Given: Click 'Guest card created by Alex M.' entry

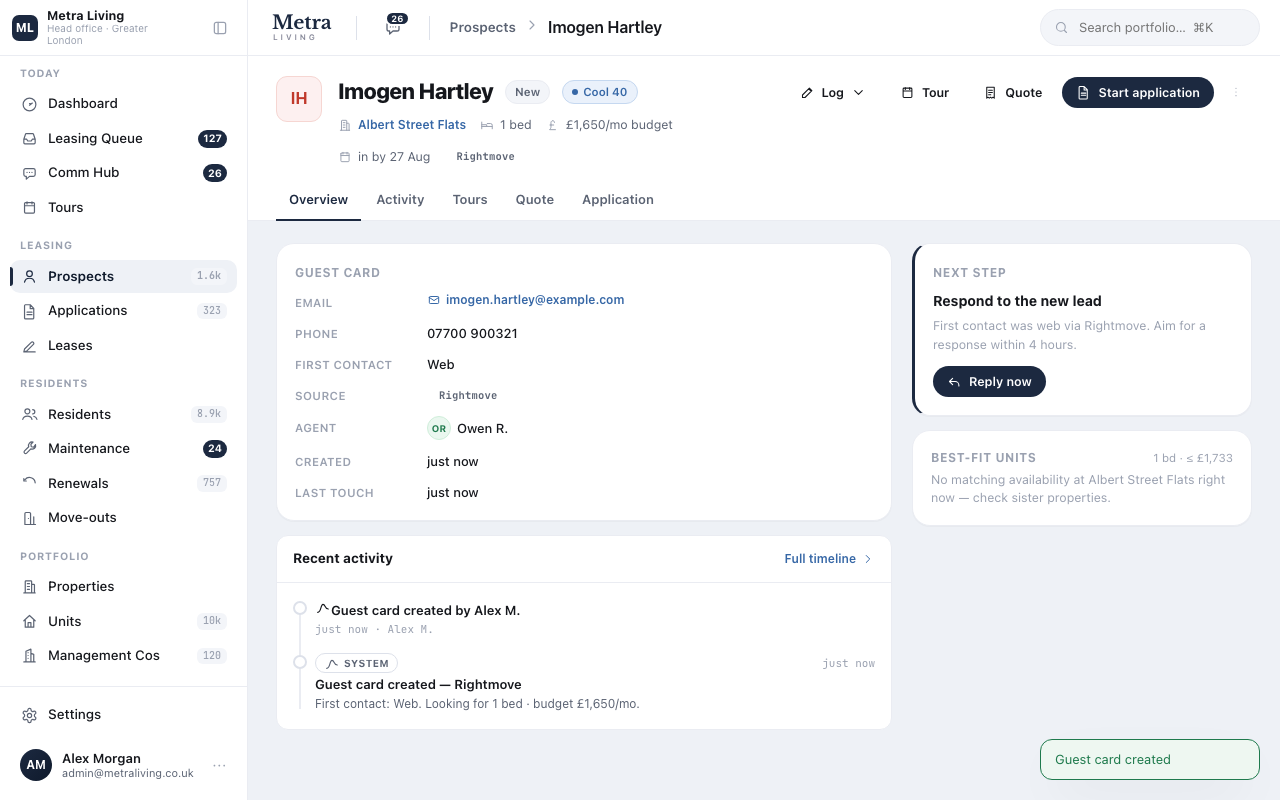Looking at the screenshot, I should tap(425, 611).
